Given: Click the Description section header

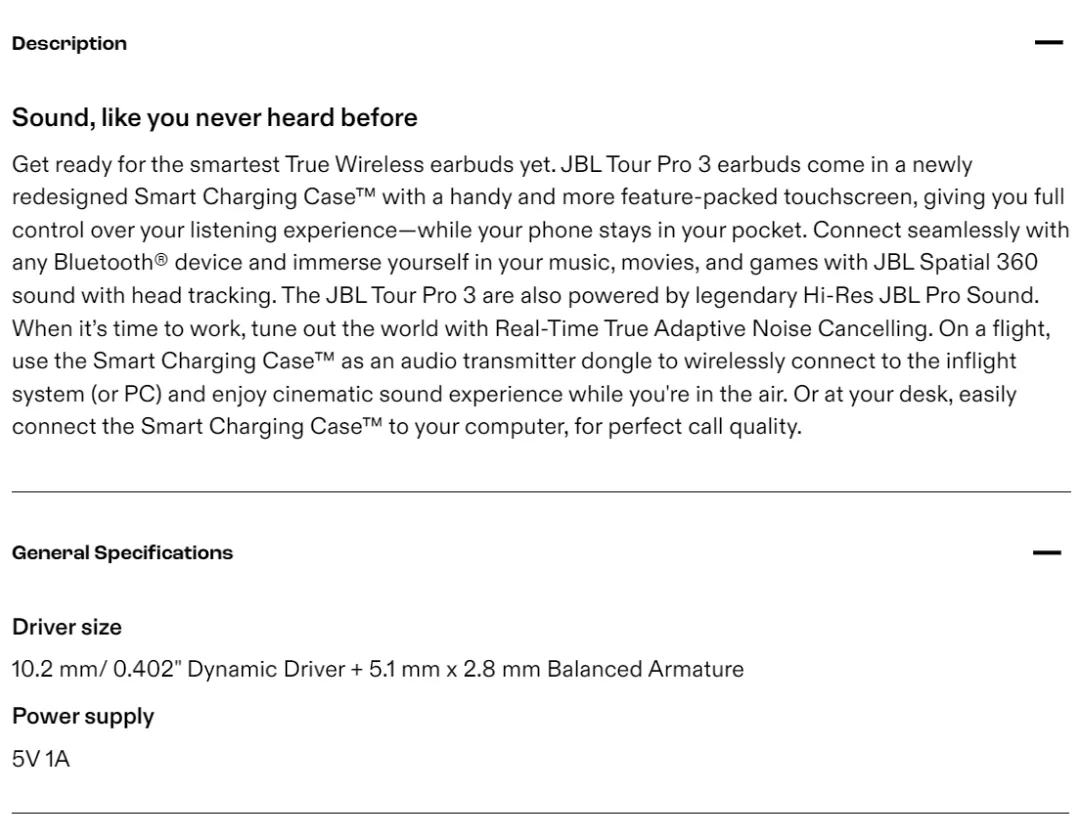Looking at the screenshot, I should [x=70, y=43].
